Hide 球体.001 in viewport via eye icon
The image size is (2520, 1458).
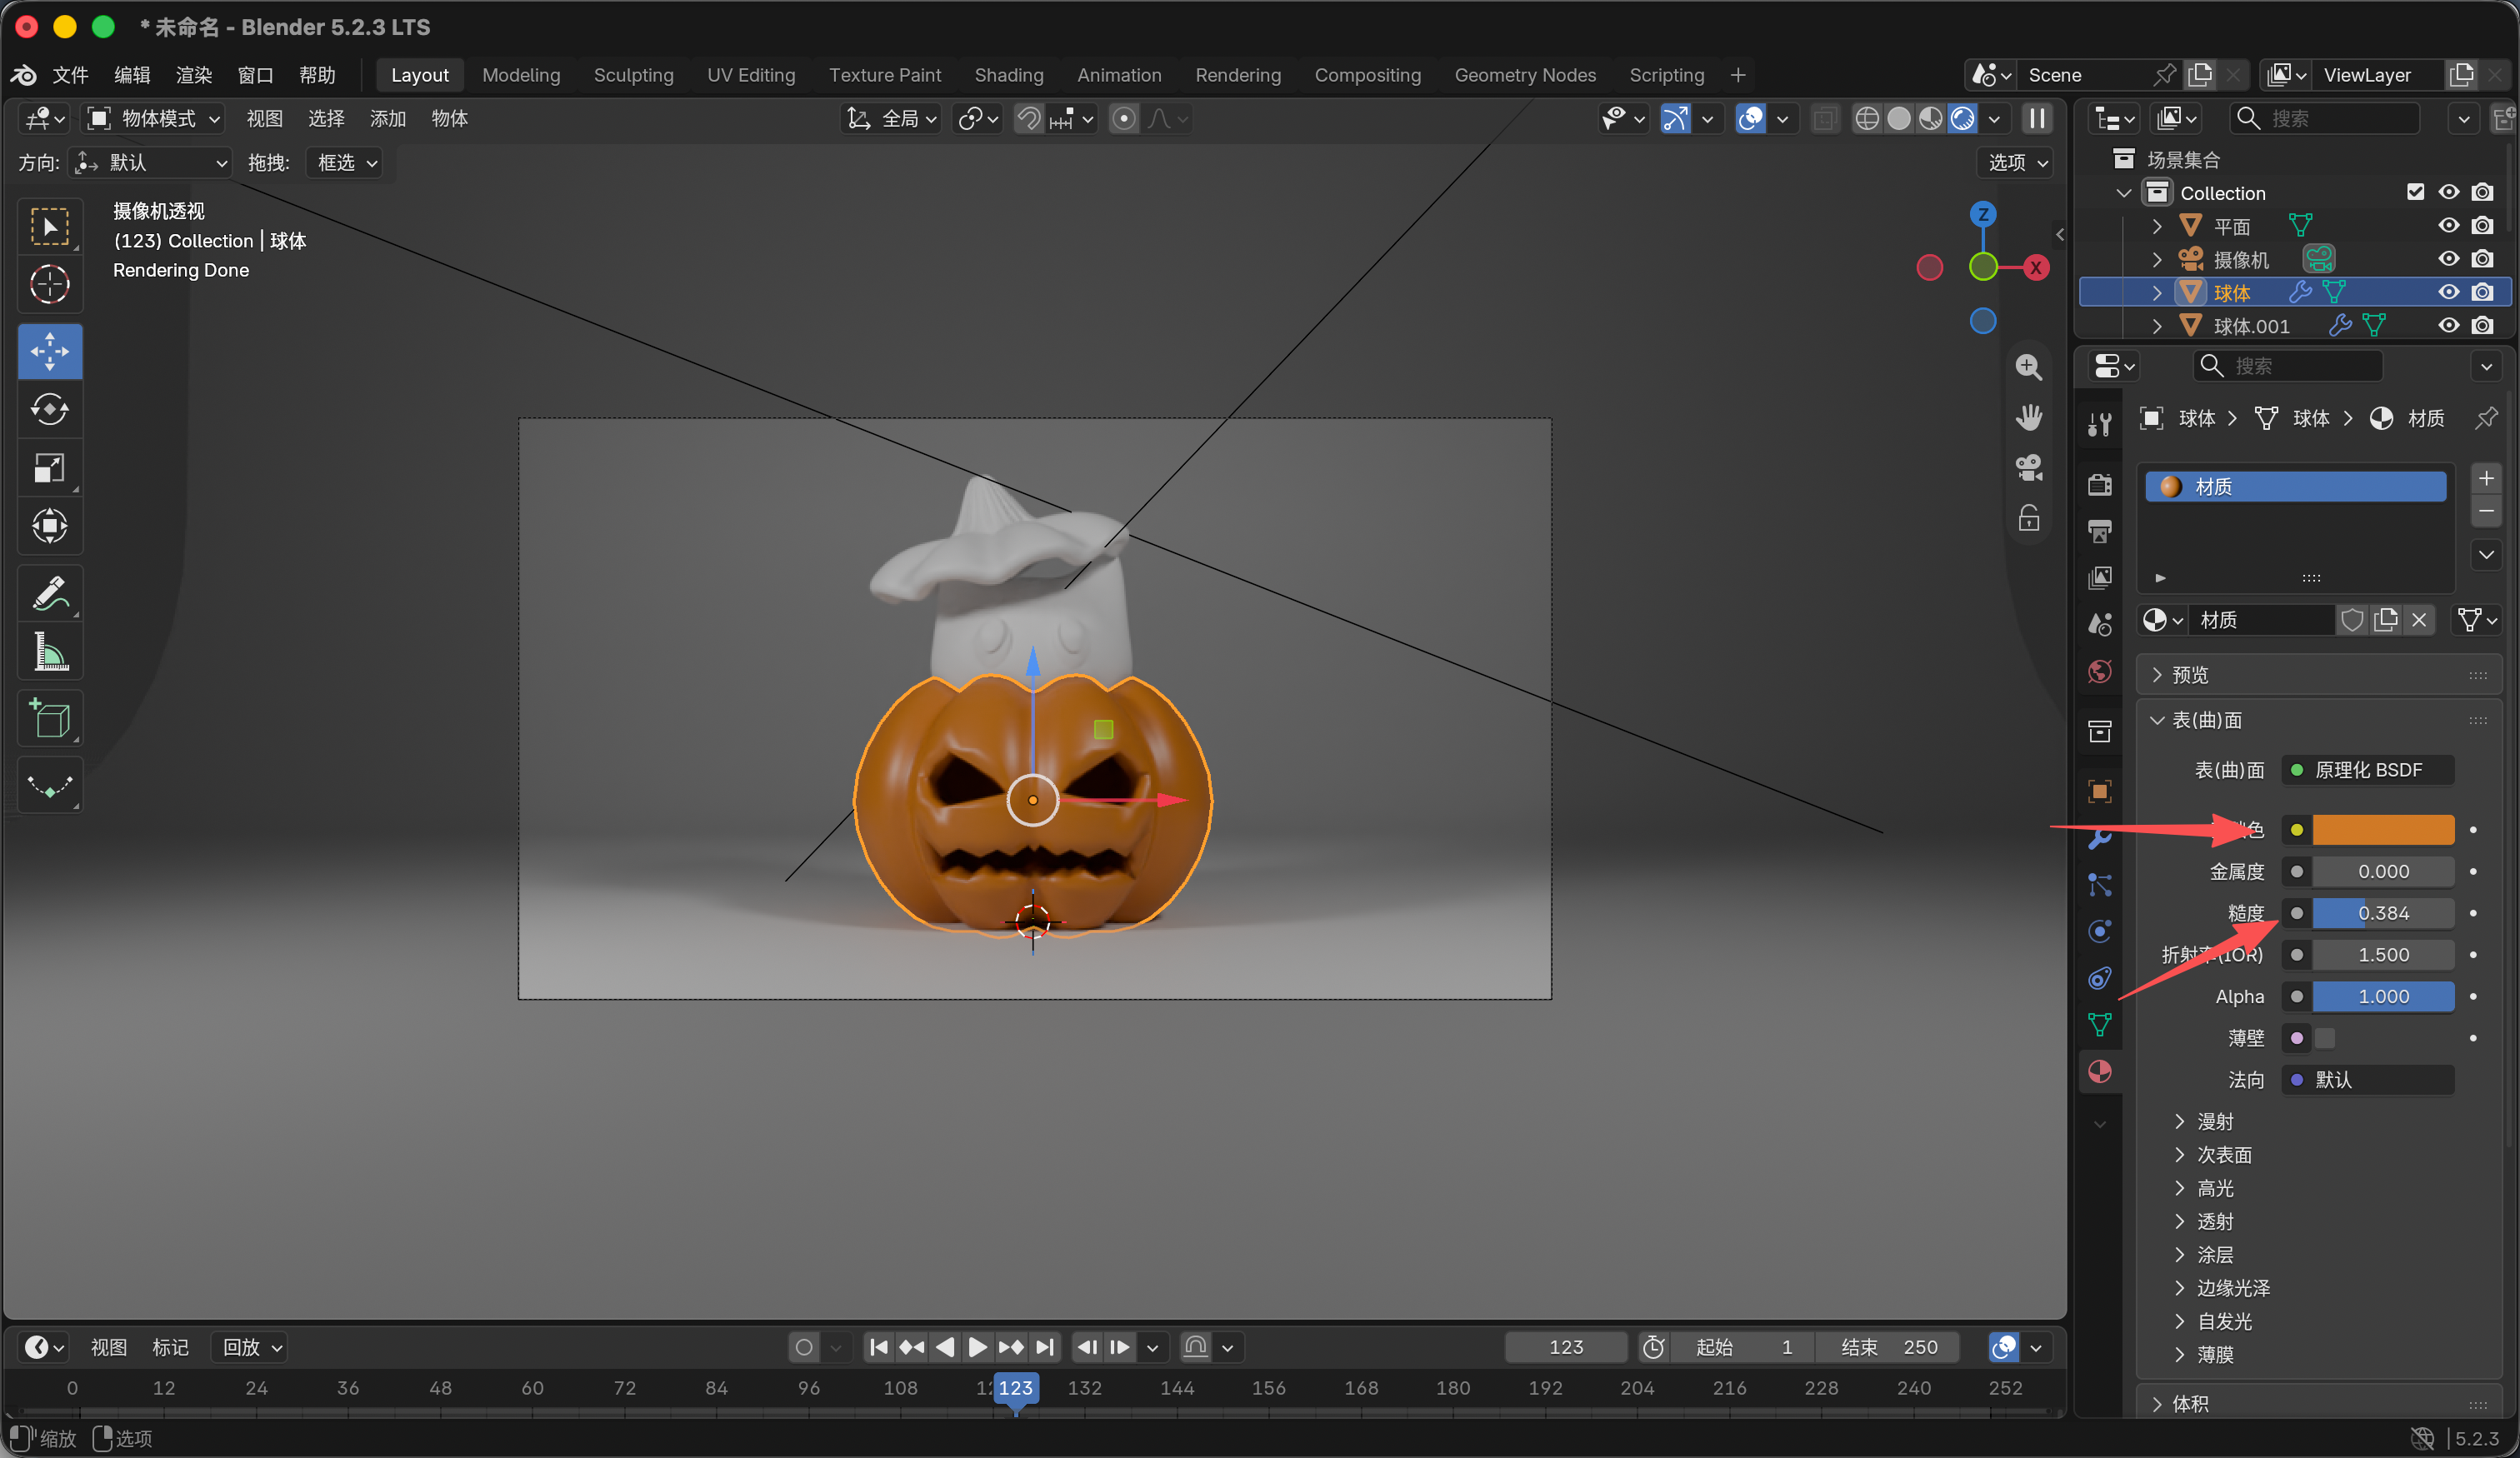2448,325
